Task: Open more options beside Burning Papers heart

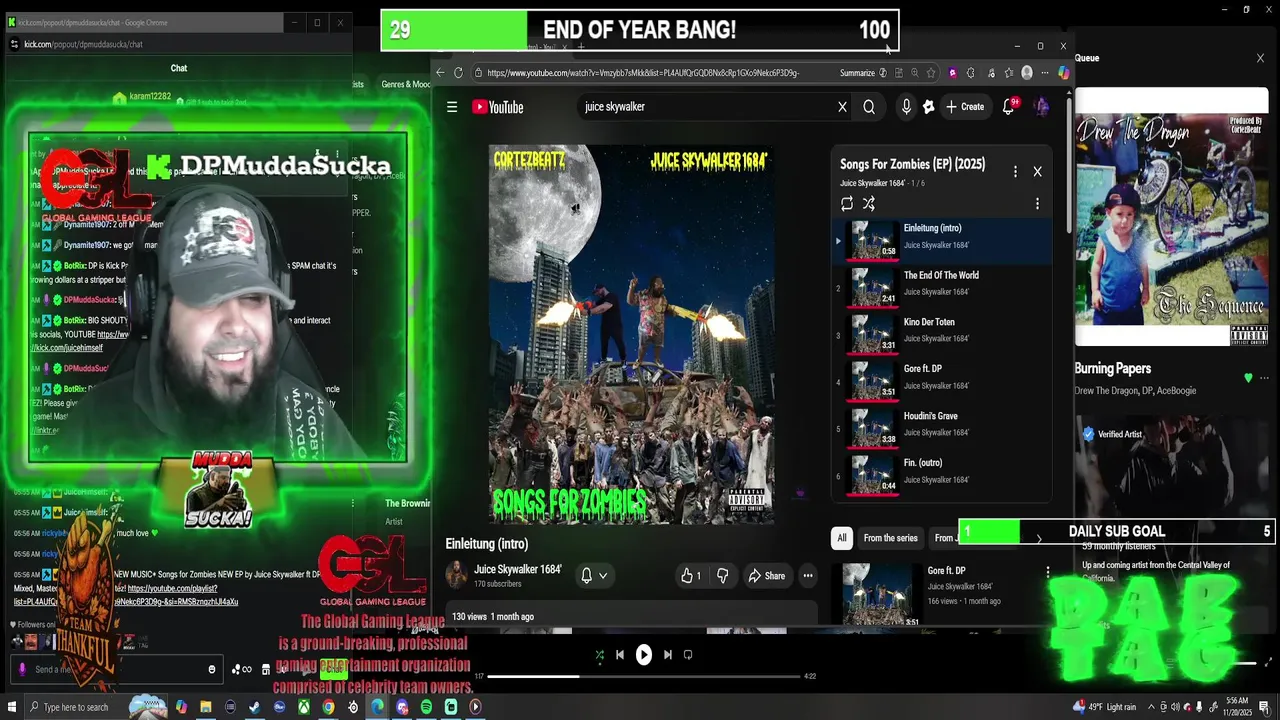Action: [1265, 378]
